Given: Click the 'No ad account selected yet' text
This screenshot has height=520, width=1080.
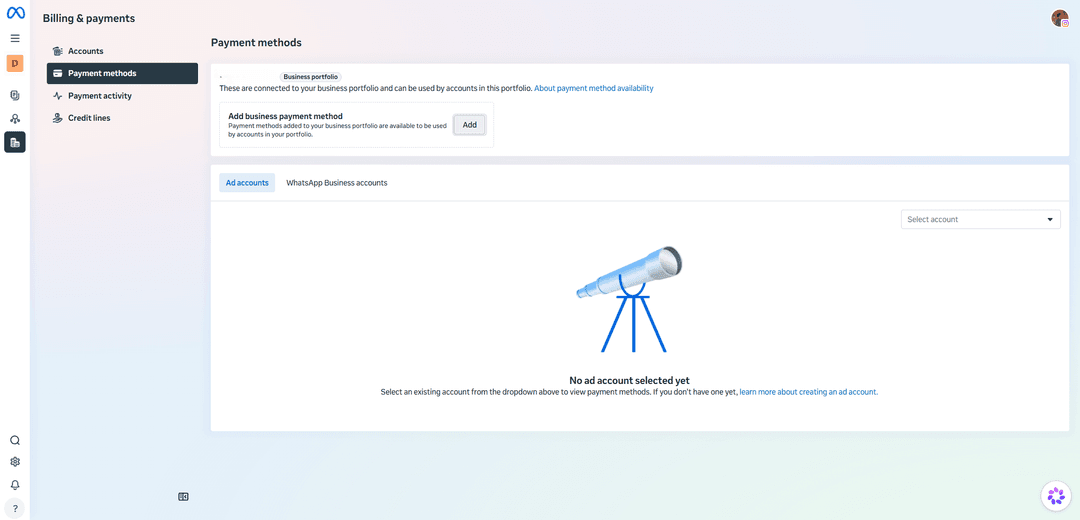Looking at the screenshot, I should (x=630, y=380).
